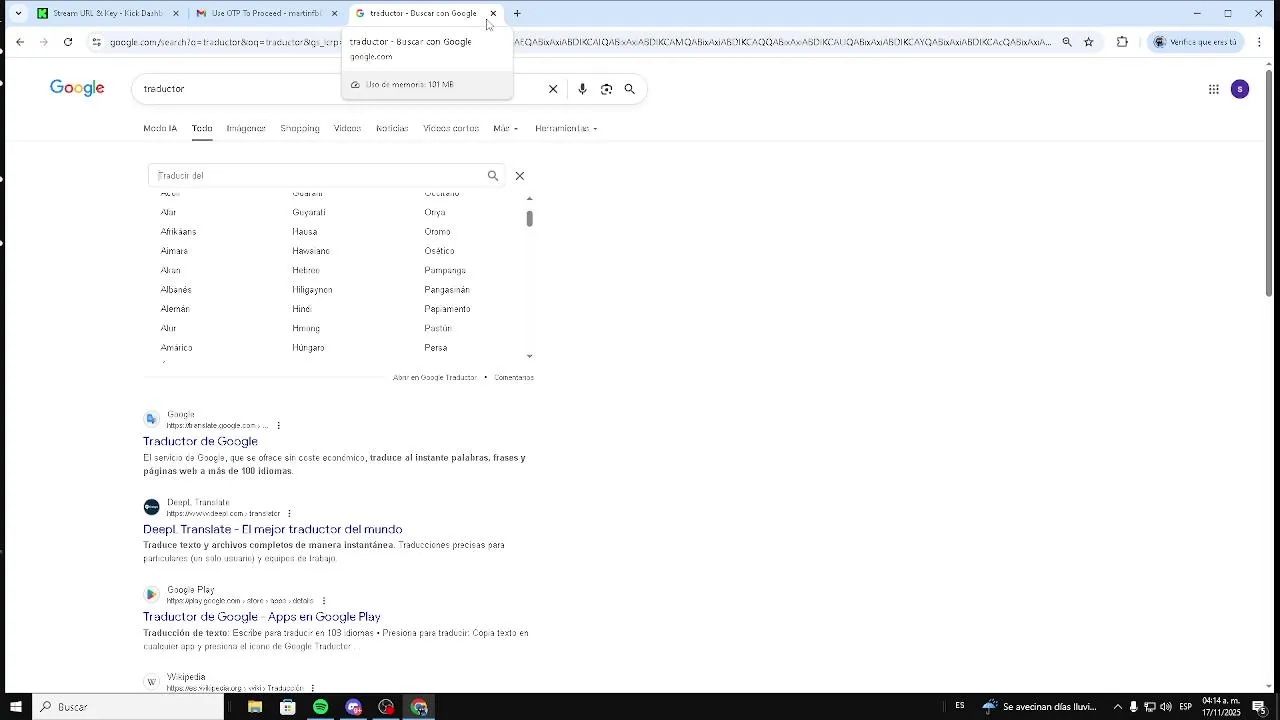The width and height of the screenshot is (1280, 720).
Task: Open the Google account avatar
Action: pyautogui.click(x=1240, y=89)
